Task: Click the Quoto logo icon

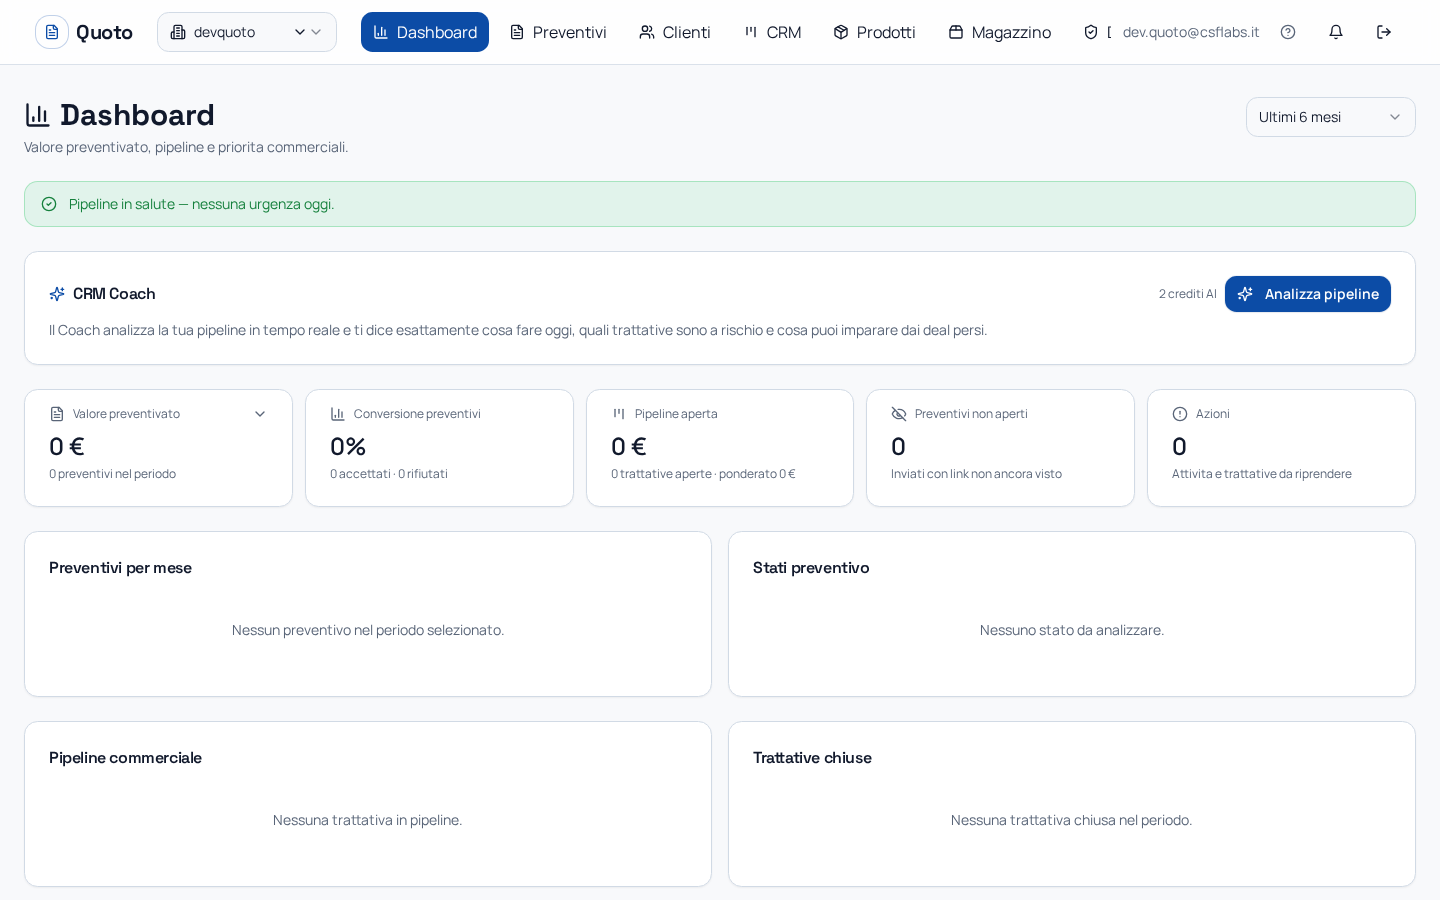Action: click(x=52, y=32)
